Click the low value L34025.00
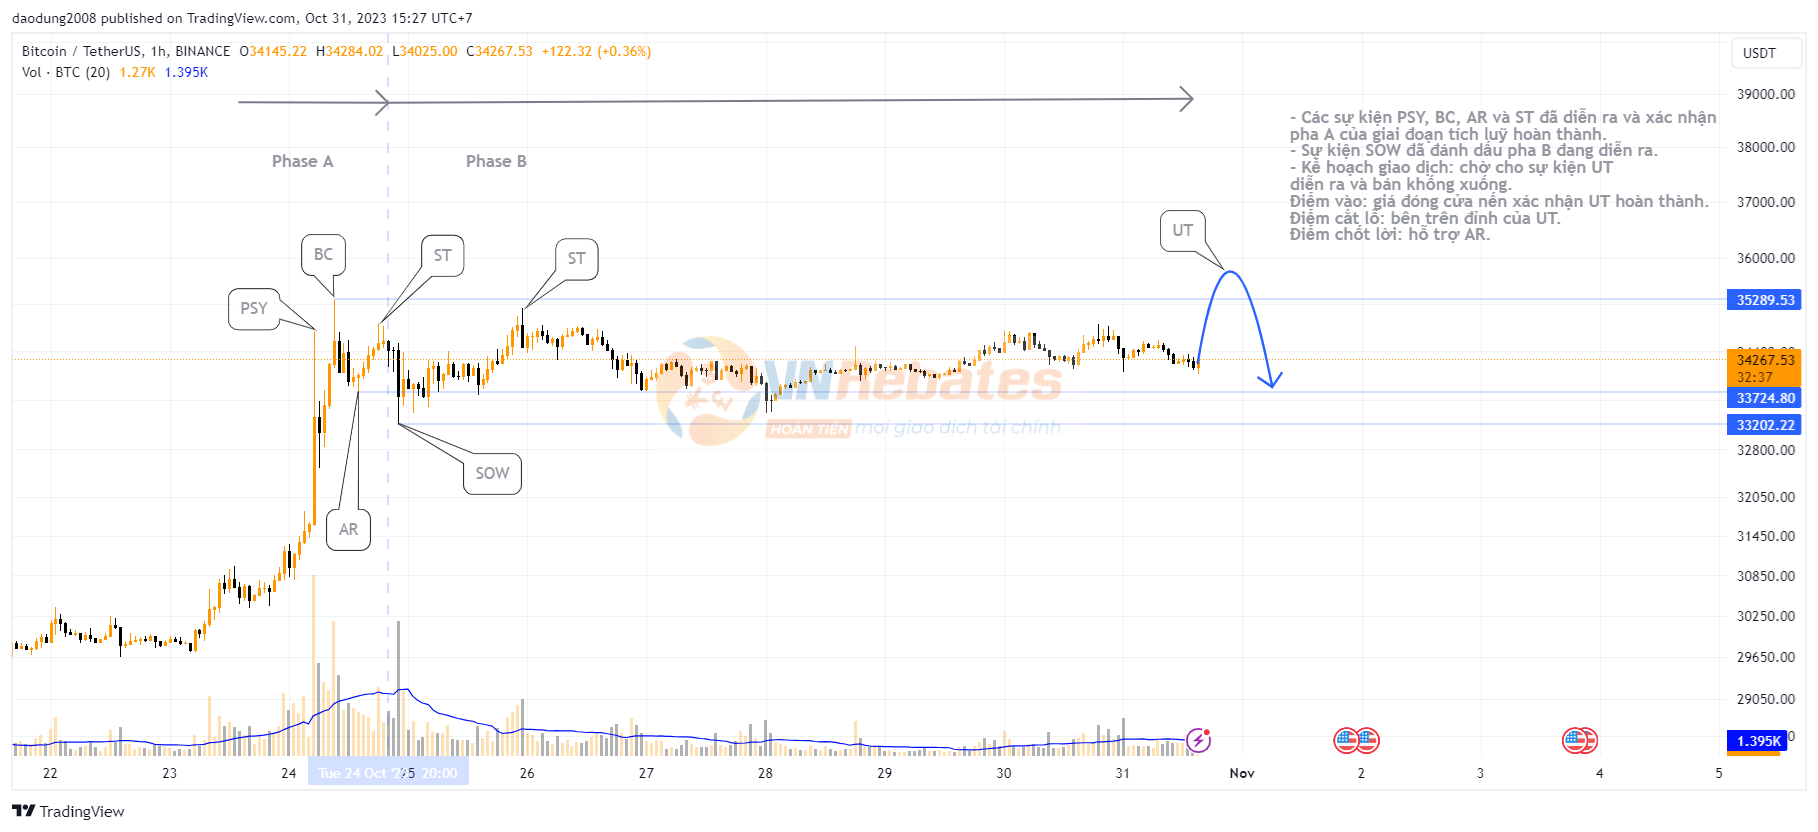1818x832 pixels. (x=424, y=51)
